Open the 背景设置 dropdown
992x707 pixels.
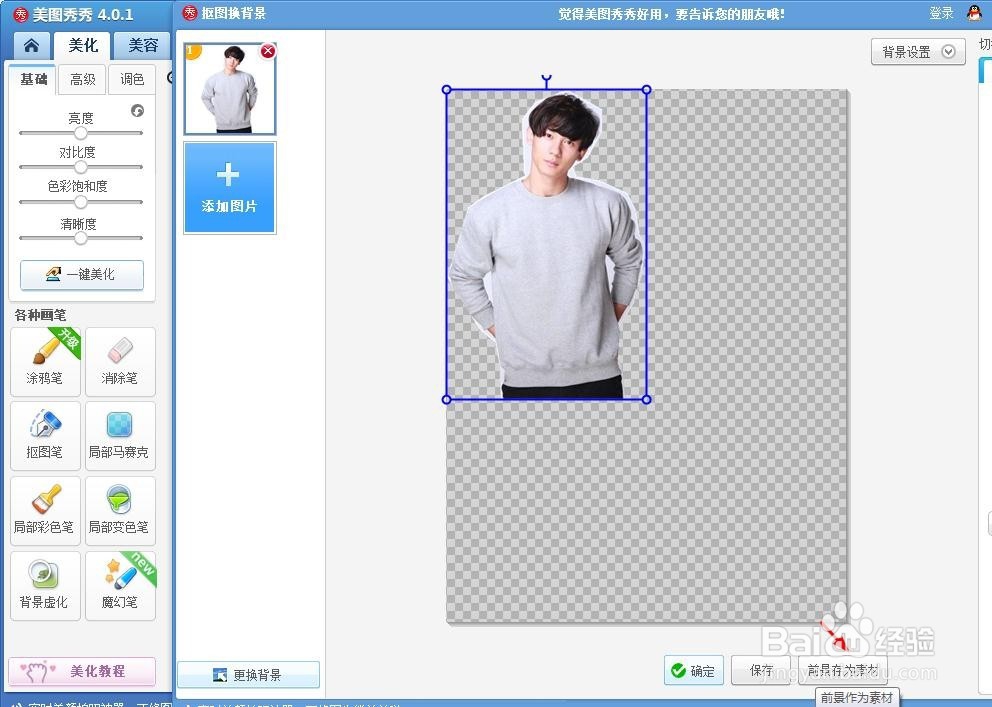pos(919,52)
